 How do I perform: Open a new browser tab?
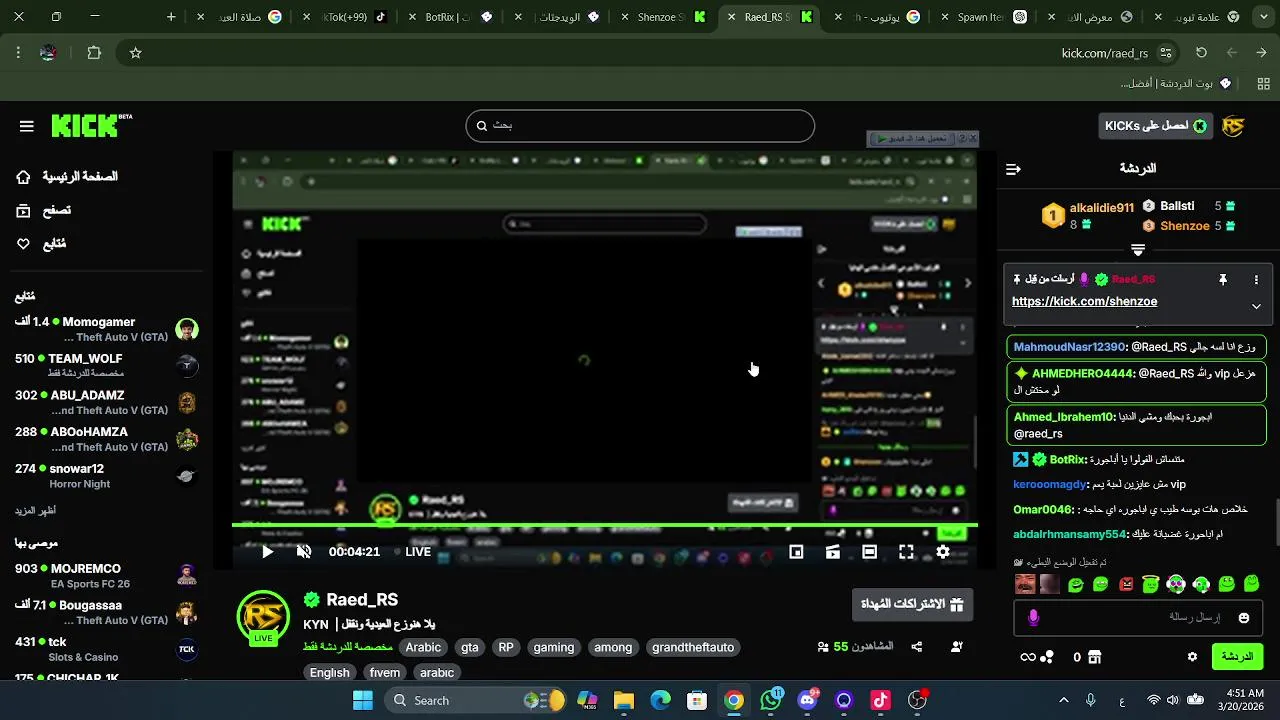(171, 17)
